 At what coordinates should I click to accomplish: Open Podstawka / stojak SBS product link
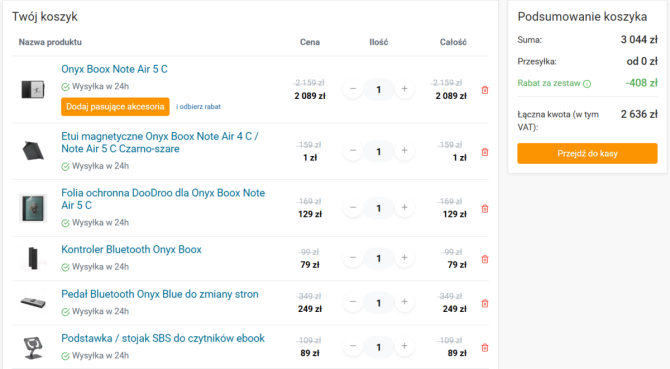[x=163, y=338]
